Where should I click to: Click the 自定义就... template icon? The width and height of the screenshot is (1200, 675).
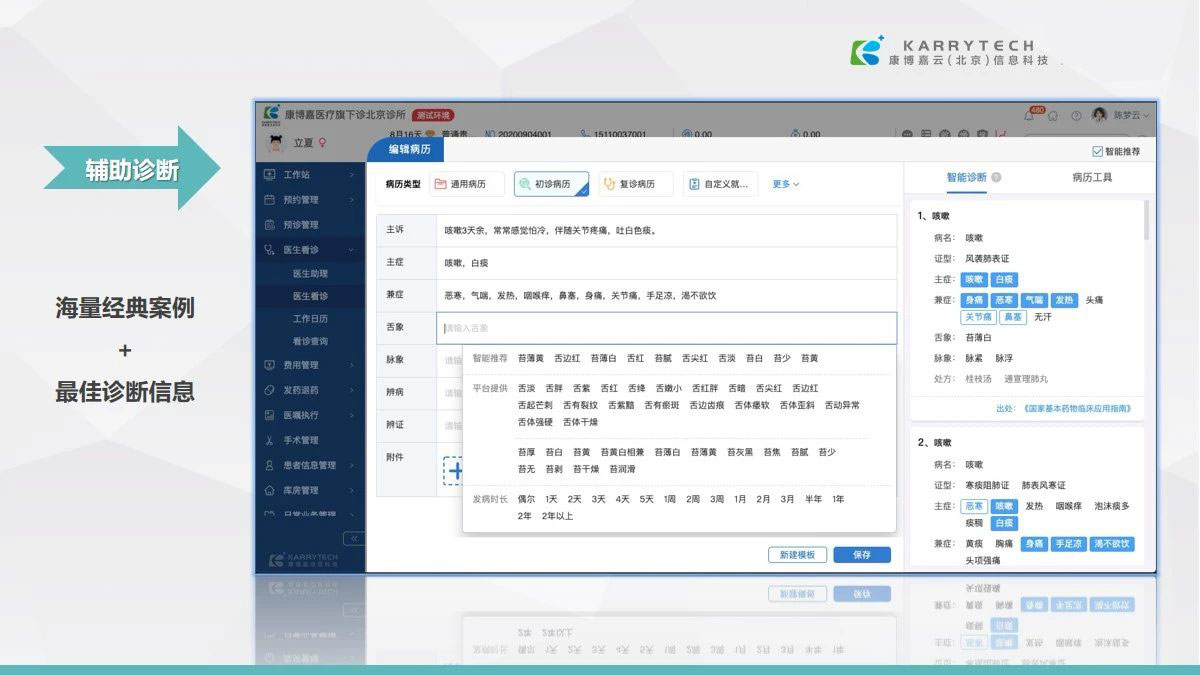[694, 184]
